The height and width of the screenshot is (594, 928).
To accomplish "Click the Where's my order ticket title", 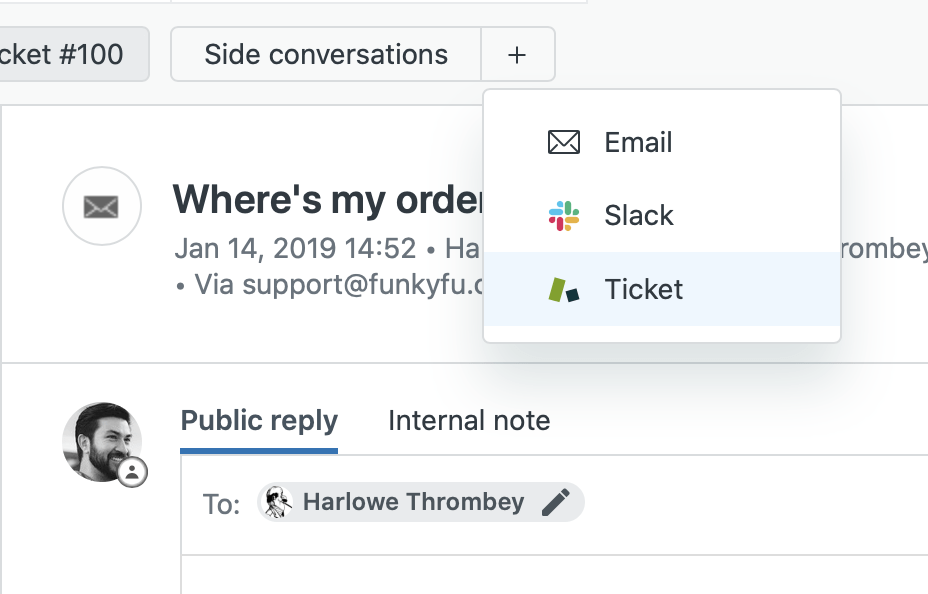I will (328, 199).
